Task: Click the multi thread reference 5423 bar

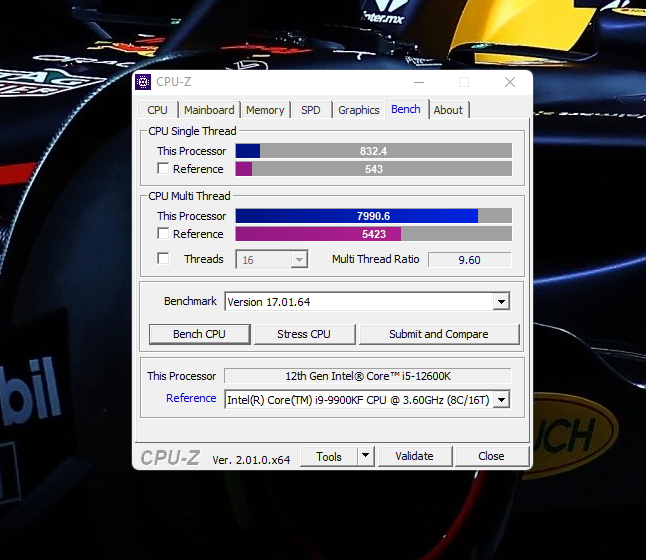Action: click(374, 234)
